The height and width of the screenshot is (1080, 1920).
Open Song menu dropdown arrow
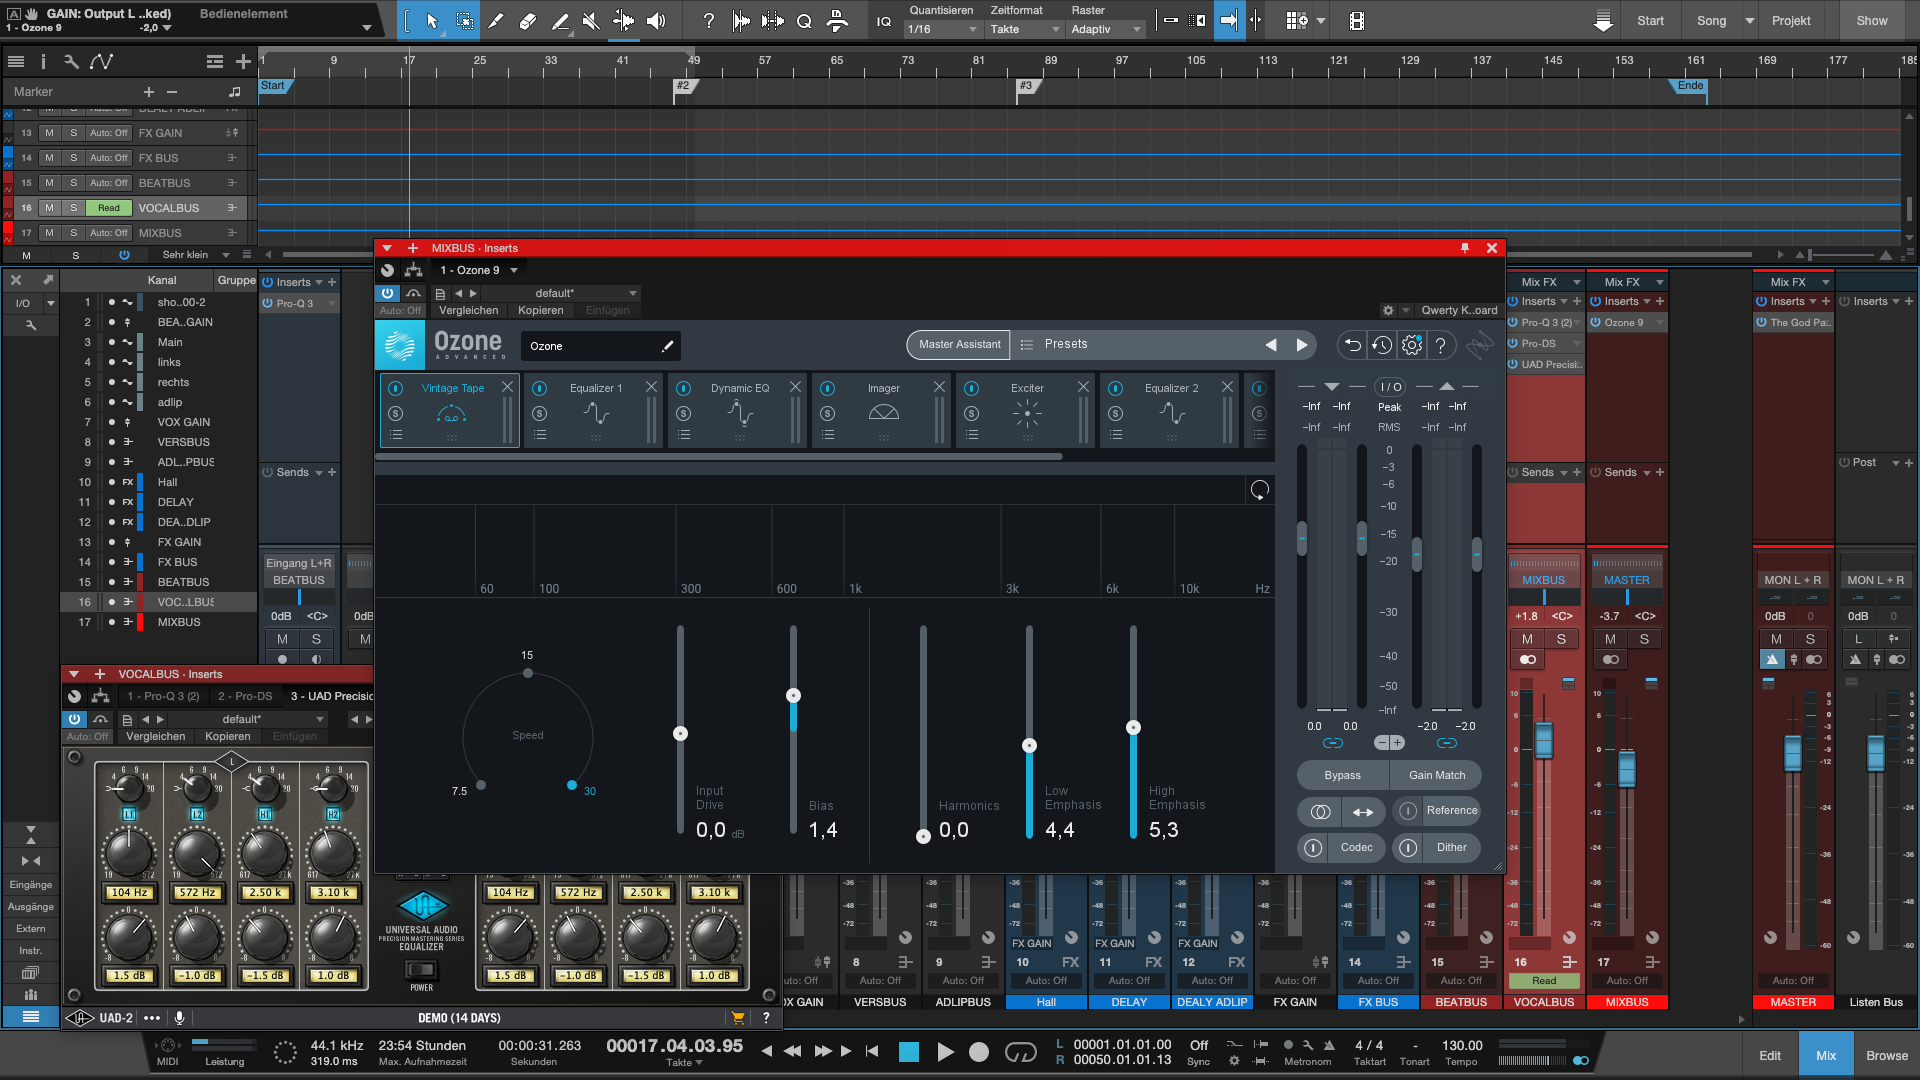pos(1749,21)
